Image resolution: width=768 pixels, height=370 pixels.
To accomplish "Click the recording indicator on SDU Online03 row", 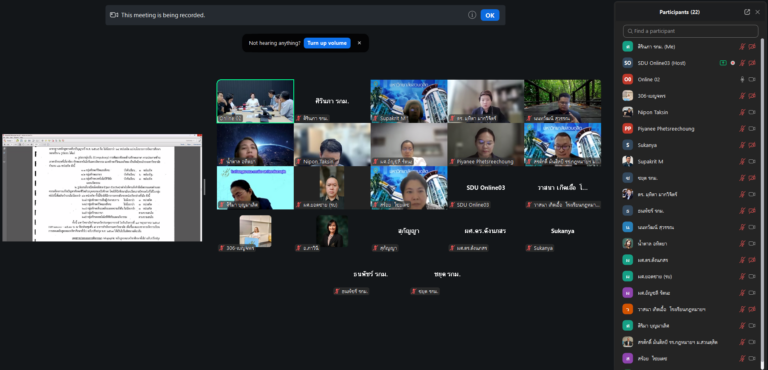I will 733,63.
